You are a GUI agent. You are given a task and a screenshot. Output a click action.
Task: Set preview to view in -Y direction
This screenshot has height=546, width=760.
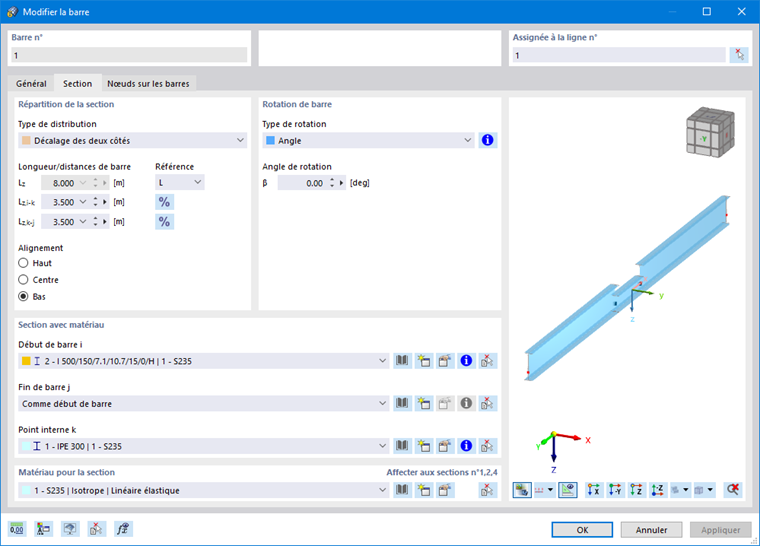(615, 490)
